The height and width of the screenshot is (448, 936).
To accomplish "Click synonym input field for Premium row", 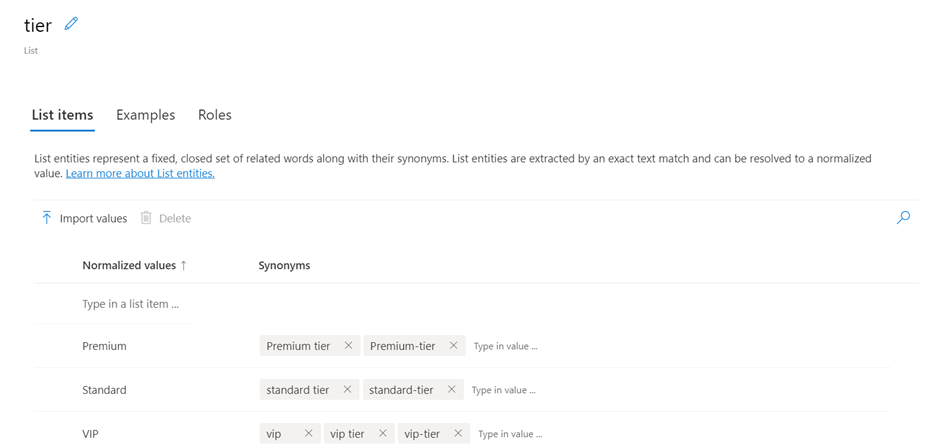I will pyautogui.click(x=506, y=347).
